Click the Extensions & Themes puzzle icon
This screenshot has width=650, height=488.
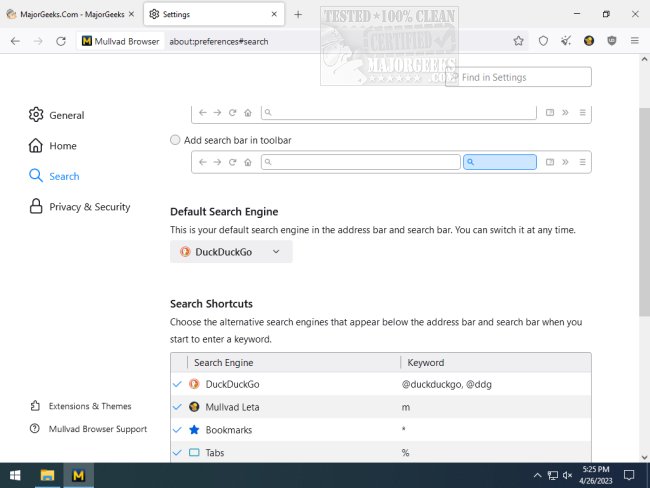coord(35,405)
